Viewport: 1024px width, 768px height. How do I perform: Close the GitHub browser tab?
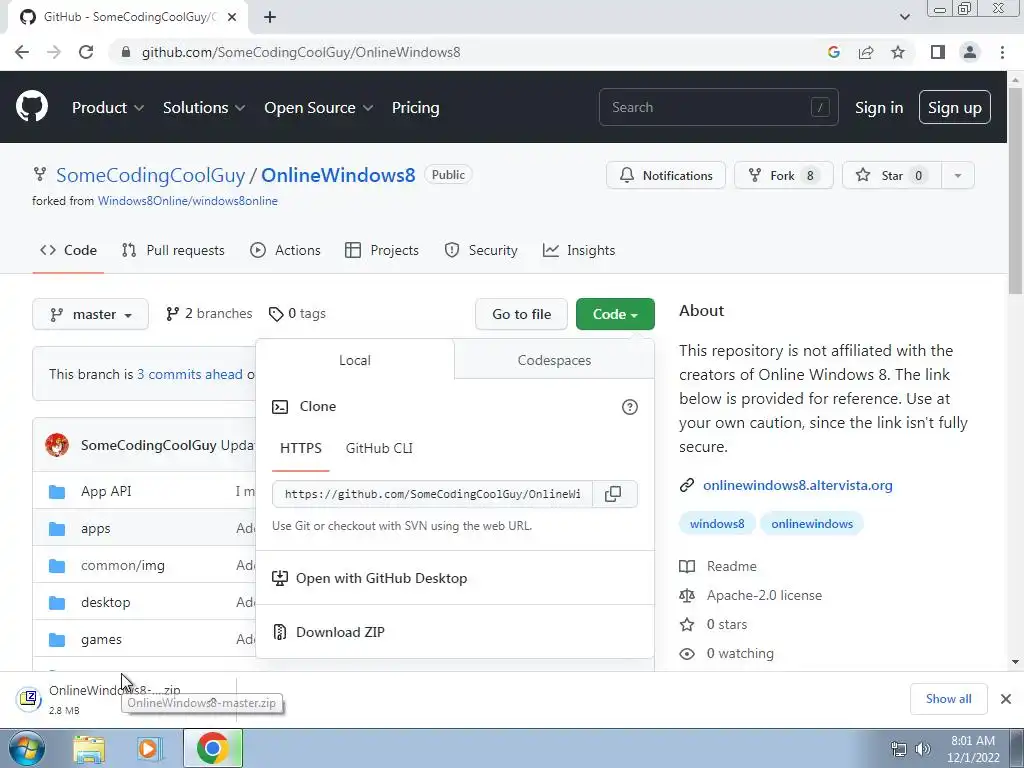[x=231, y=18]
